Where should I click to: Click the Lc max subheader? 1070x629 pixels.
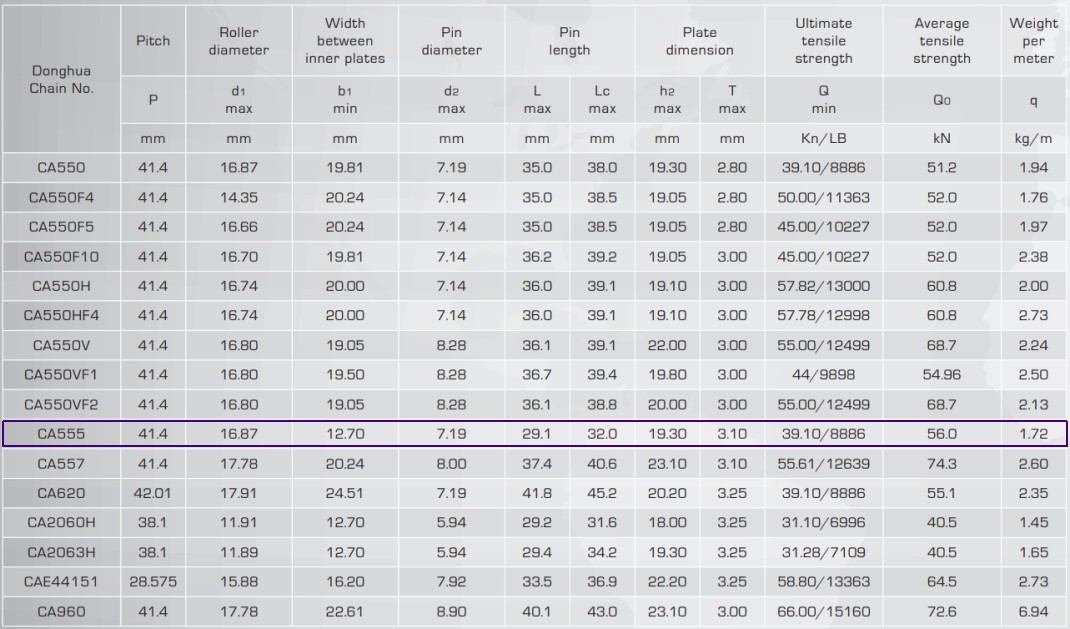click(602, 100)
